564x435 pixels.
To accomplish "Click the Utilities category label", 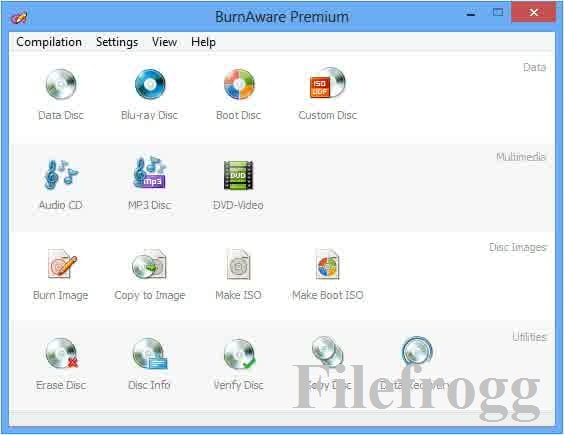I will point(529,337).
